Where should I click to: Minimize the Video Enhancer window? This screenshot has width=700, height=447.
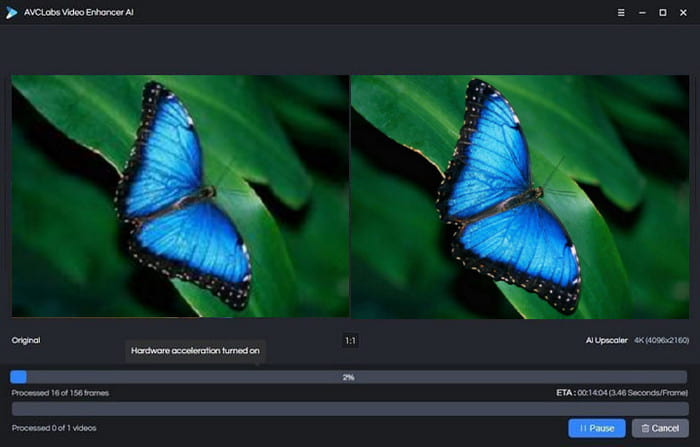[642, 13]
